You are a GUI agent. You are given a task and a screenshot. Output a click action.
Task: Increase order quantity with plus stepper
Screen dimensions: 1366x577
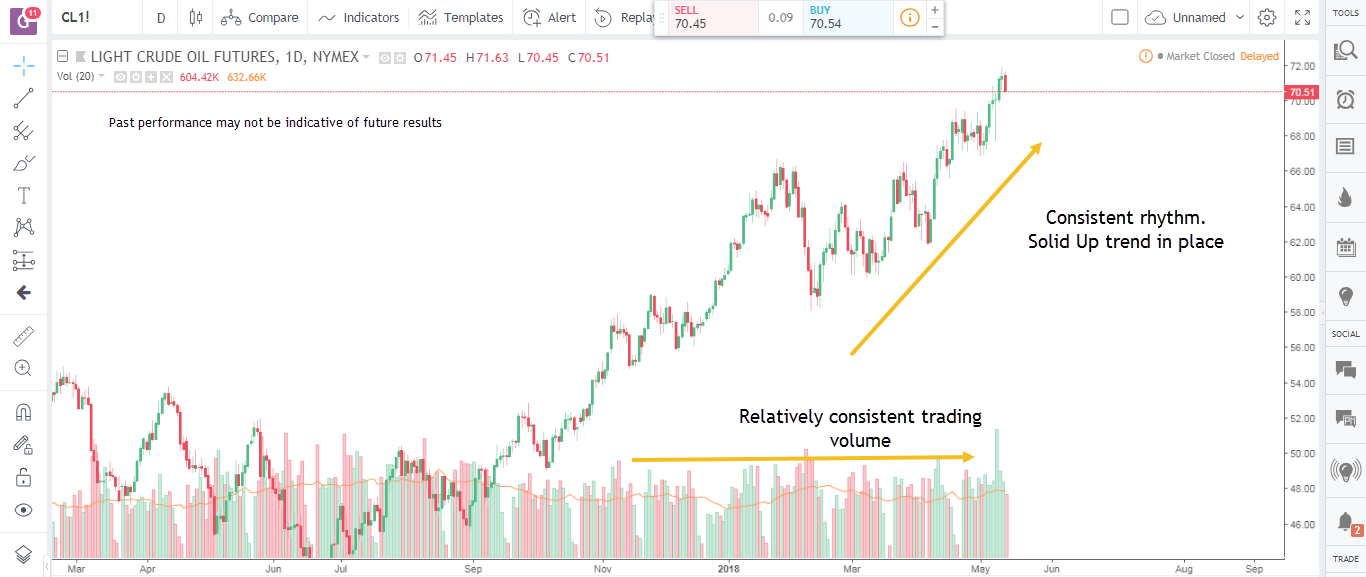pyautogui.click(x=935, y=9)
